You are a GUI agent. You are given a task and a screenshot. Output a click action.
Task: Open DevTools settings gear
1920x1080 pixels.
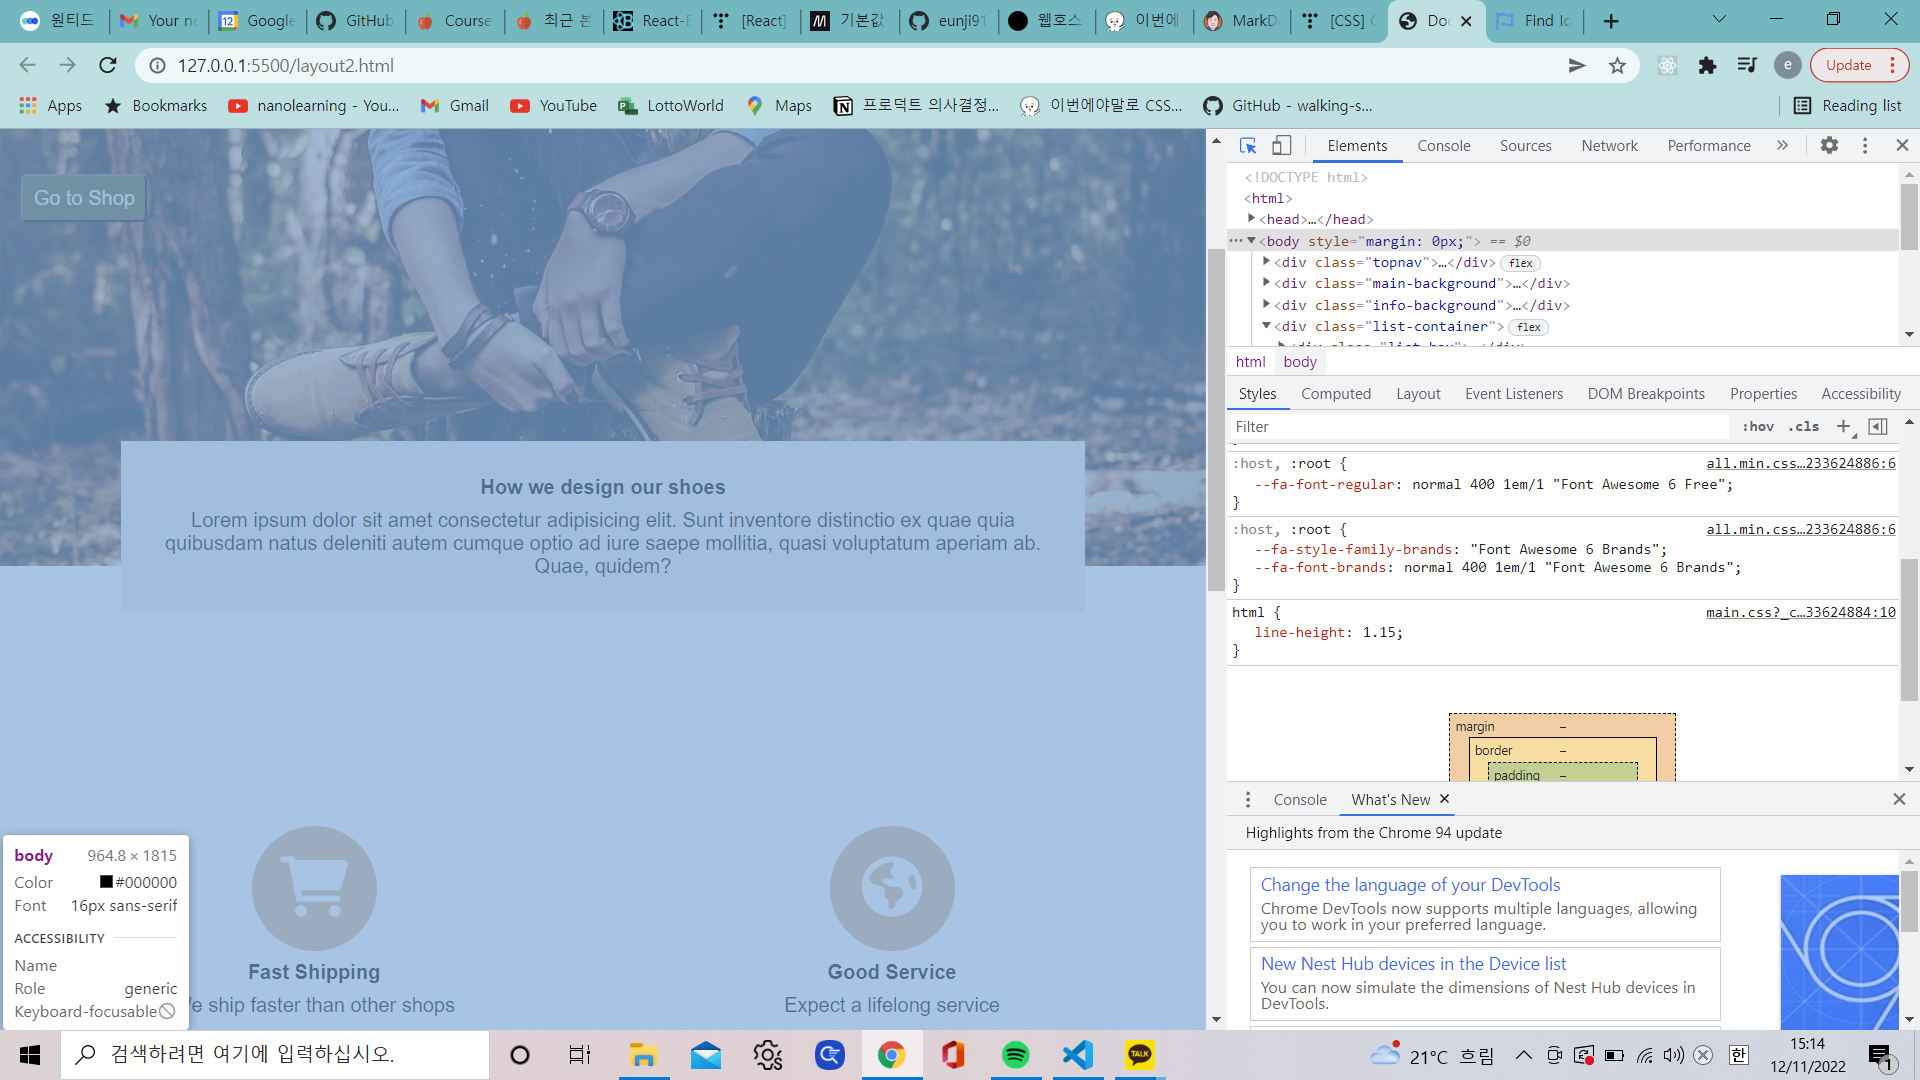click(1829, 146)
